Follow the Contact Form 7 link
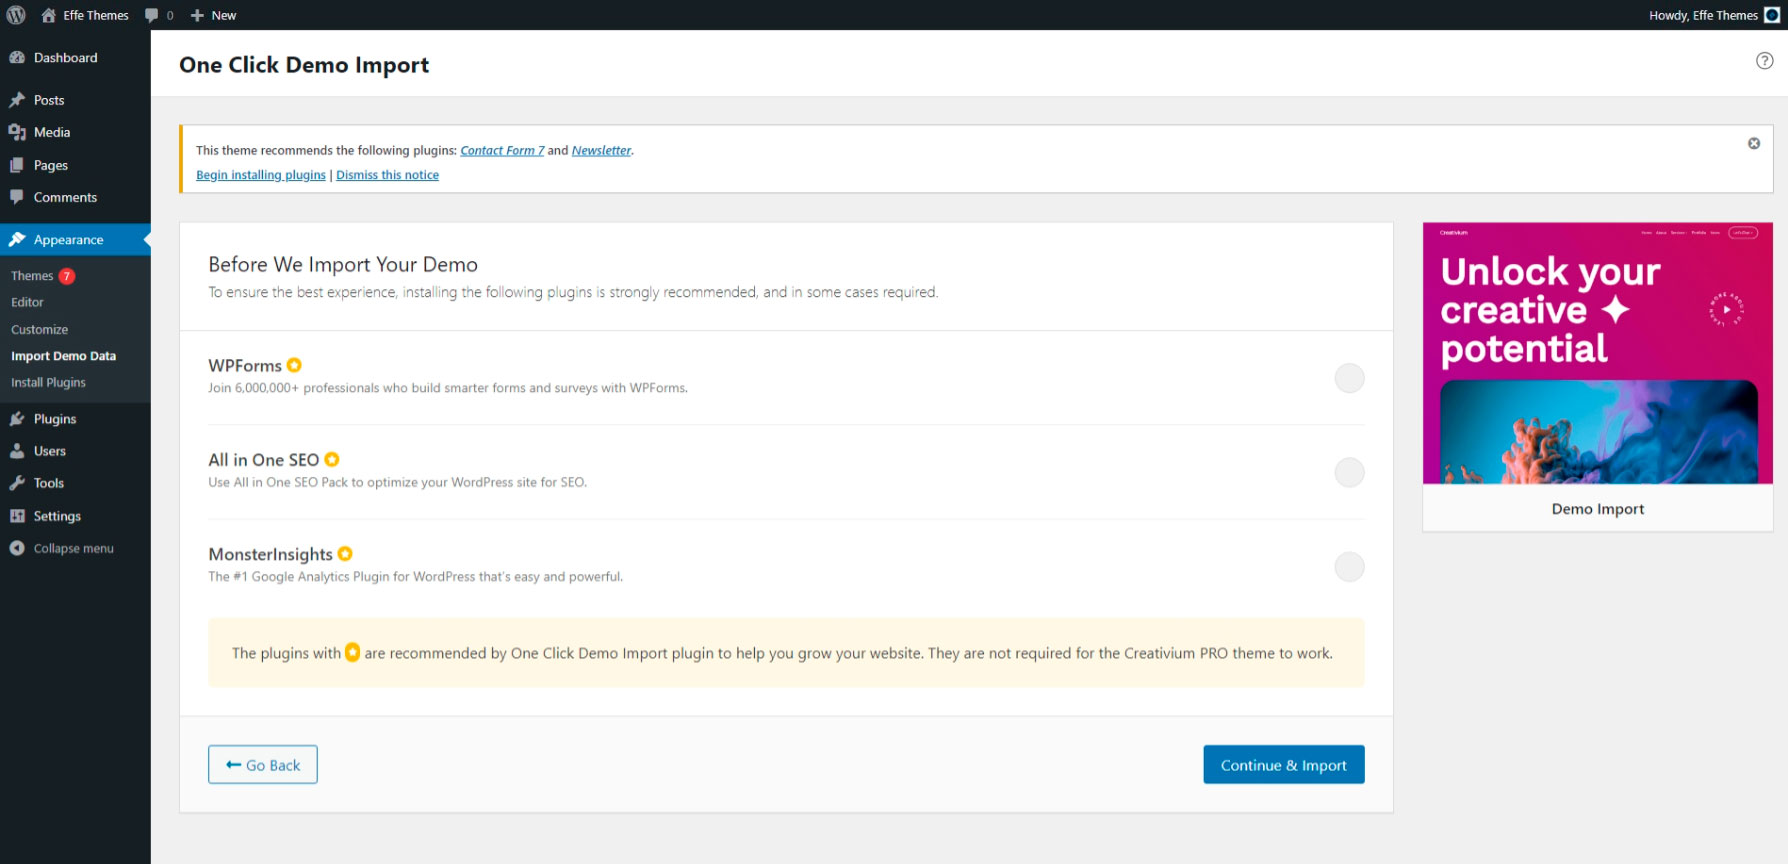The width and height of the screenshot is (1788, 864). (502, 150)
